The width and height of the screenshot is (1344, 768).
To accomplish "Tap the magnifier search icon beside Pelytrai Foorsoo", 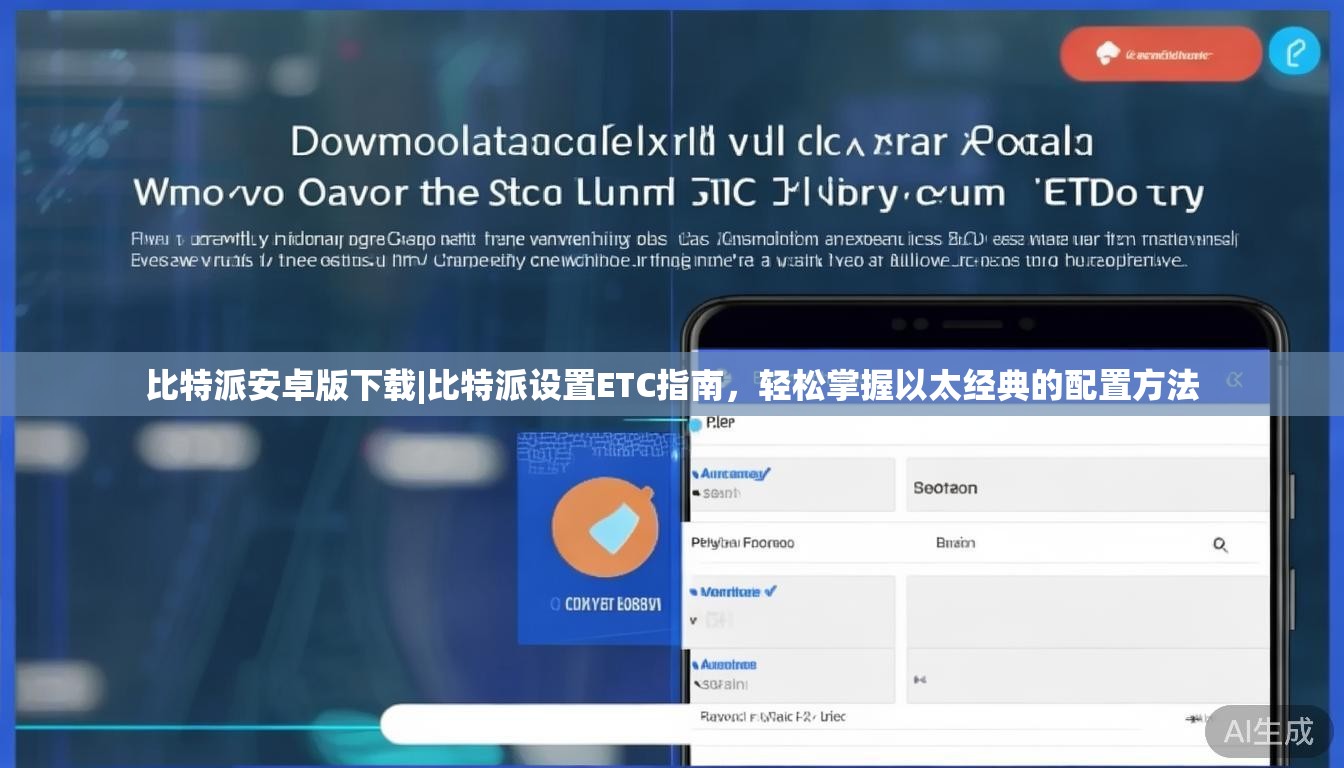I will point(1220,546).
